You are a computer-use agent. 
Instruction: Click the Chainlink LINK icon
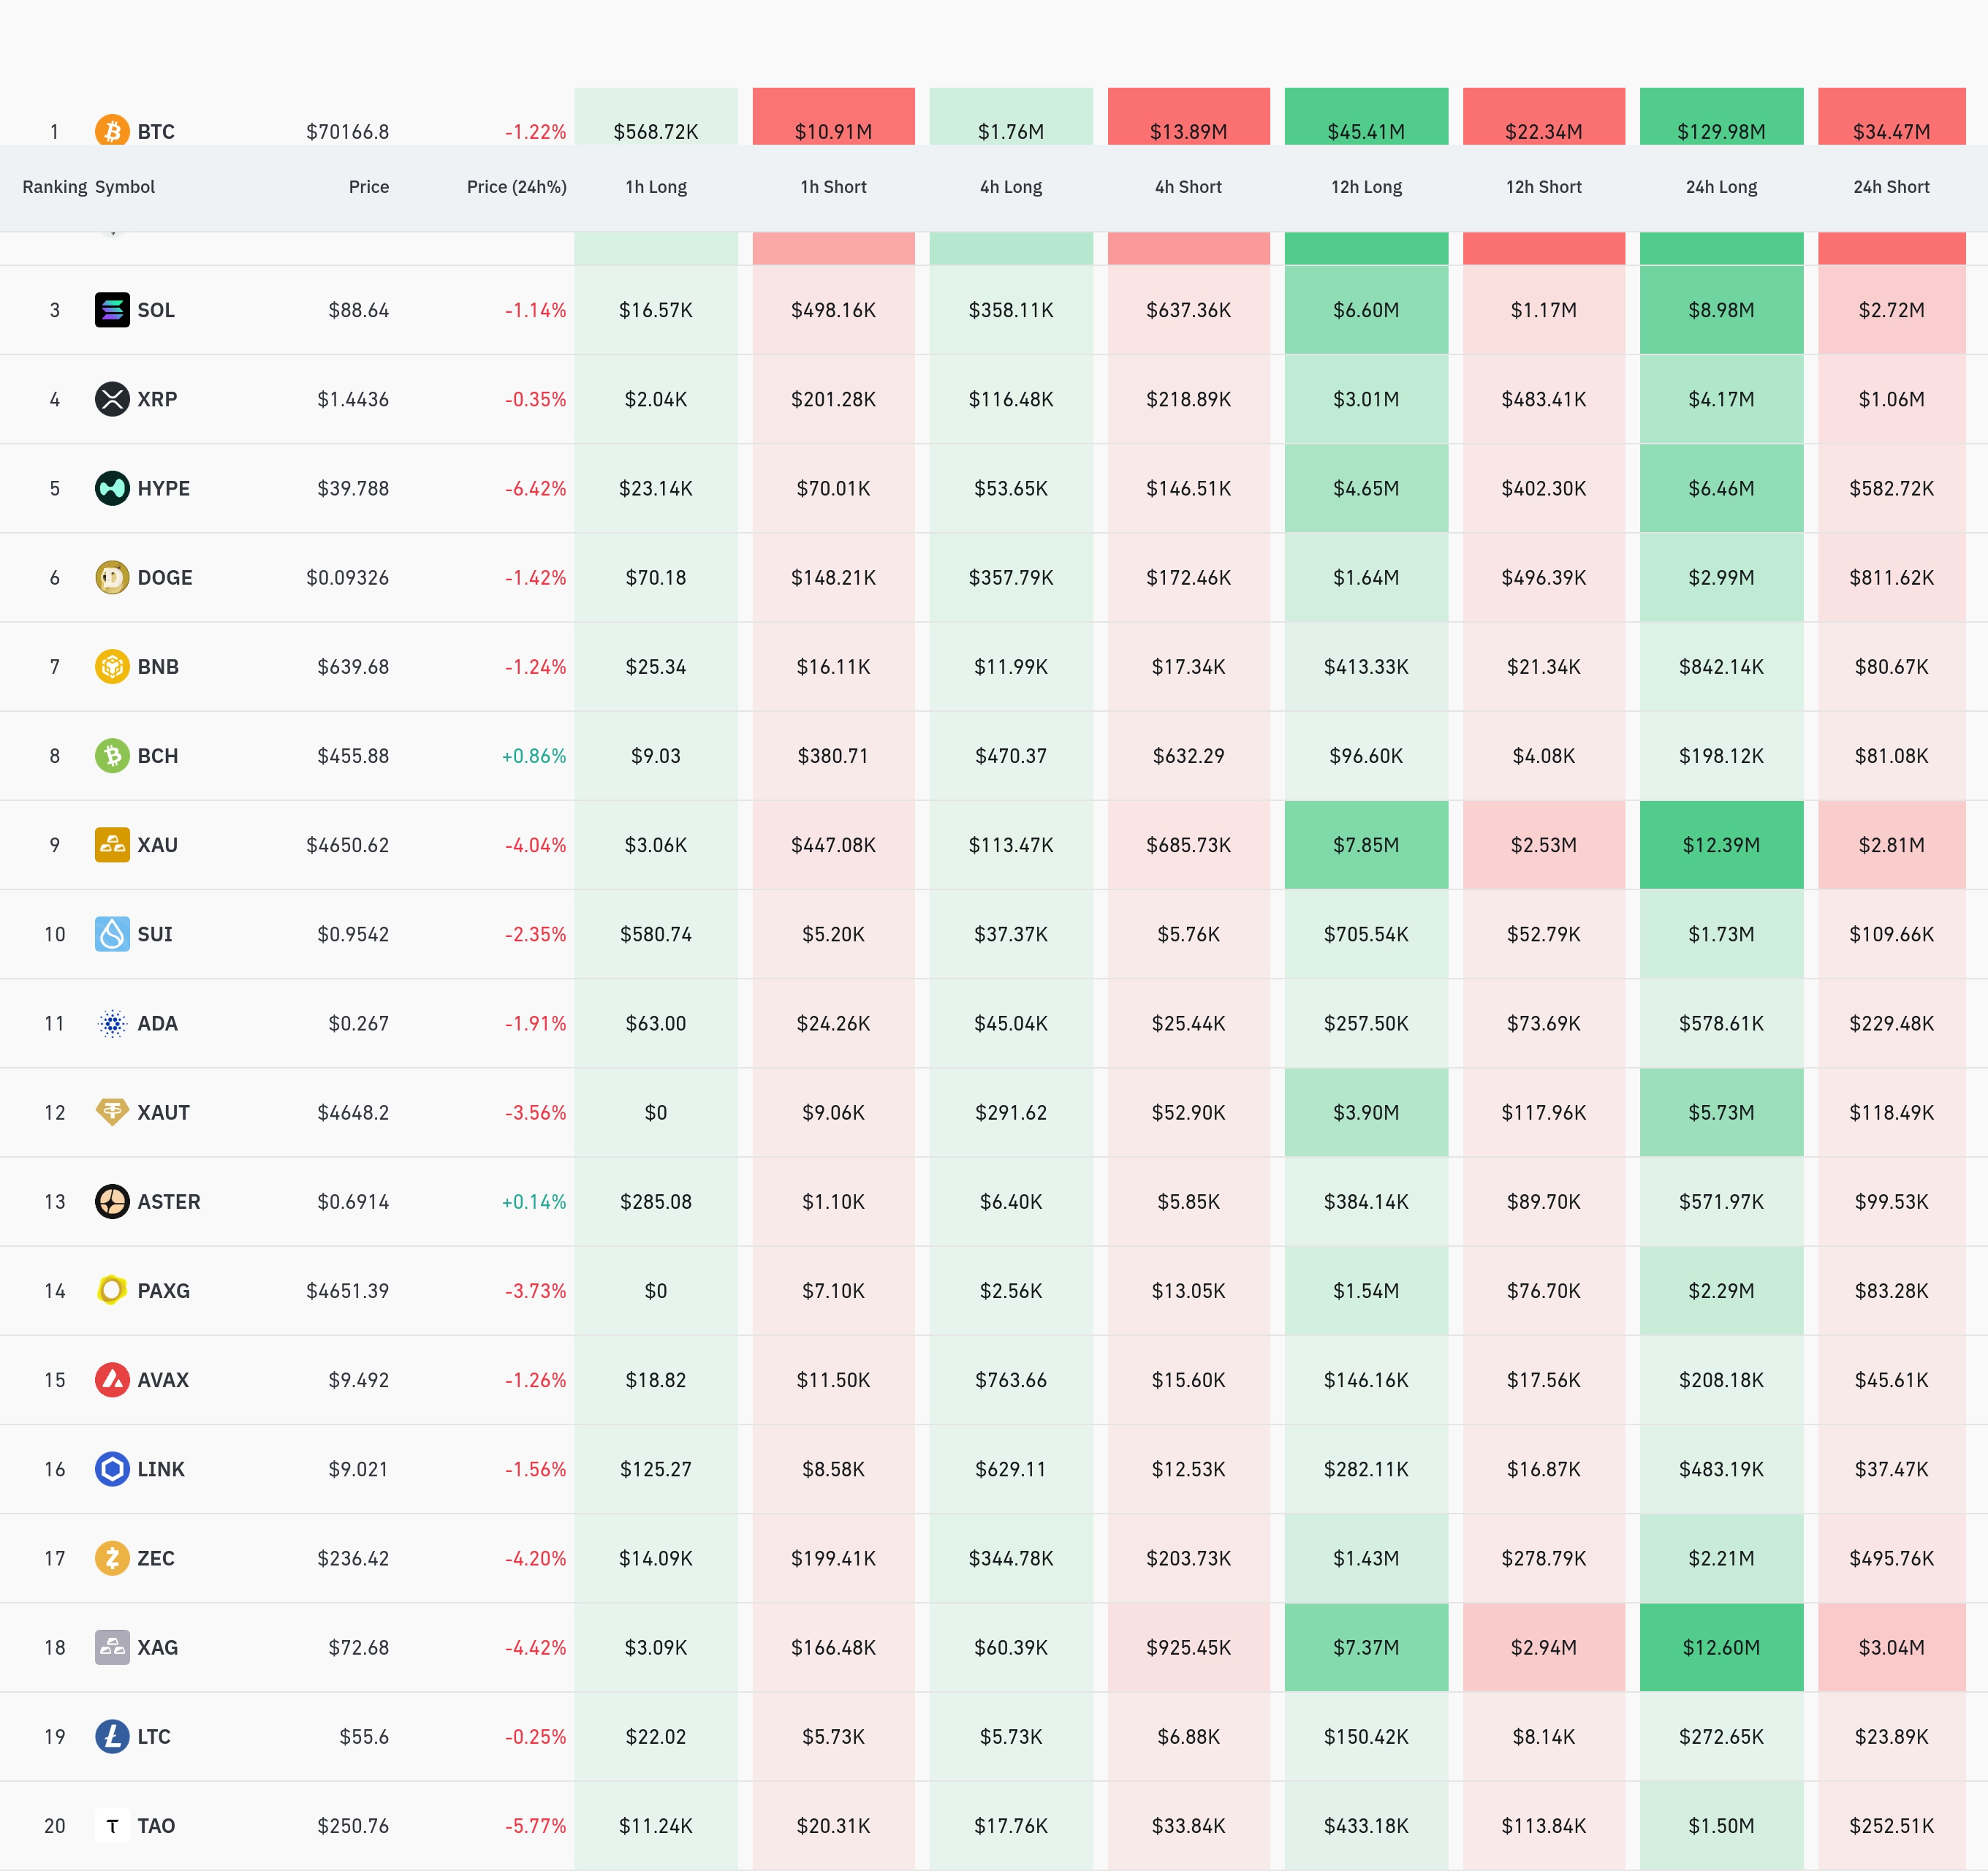click(112, 1469)
